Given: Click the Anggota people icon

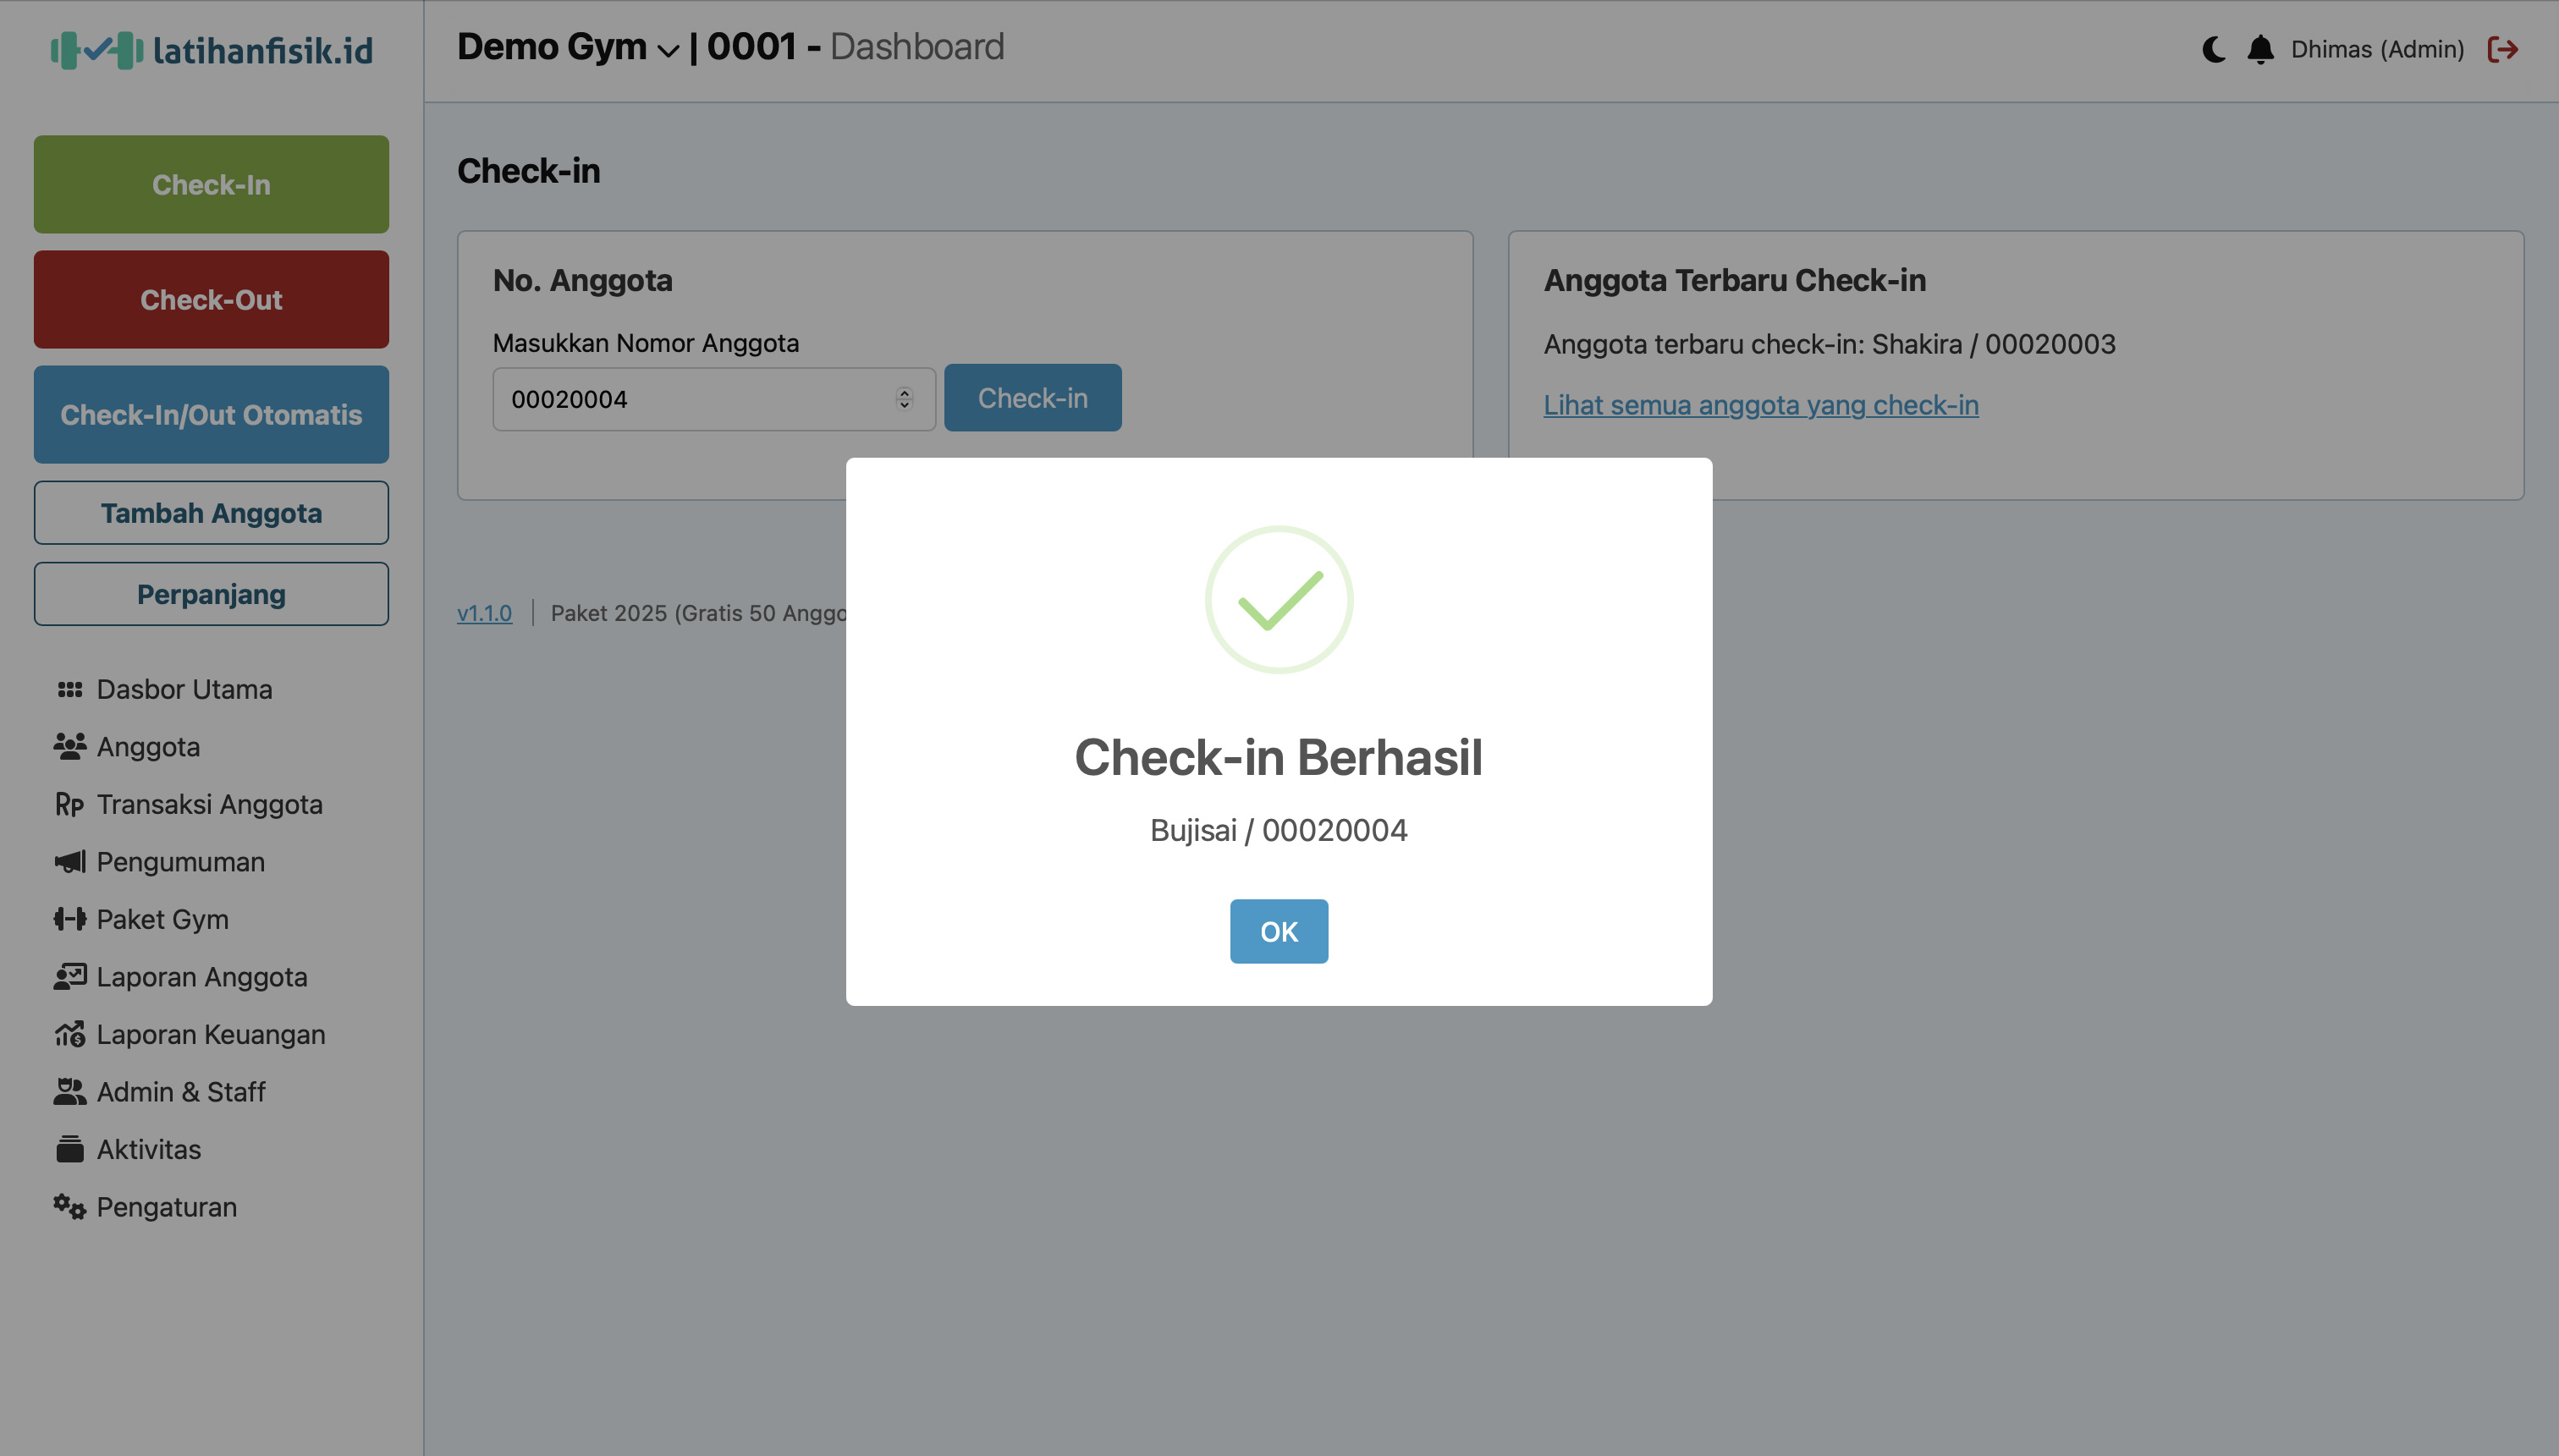Looking at the screenshot, I should (69, 747).
